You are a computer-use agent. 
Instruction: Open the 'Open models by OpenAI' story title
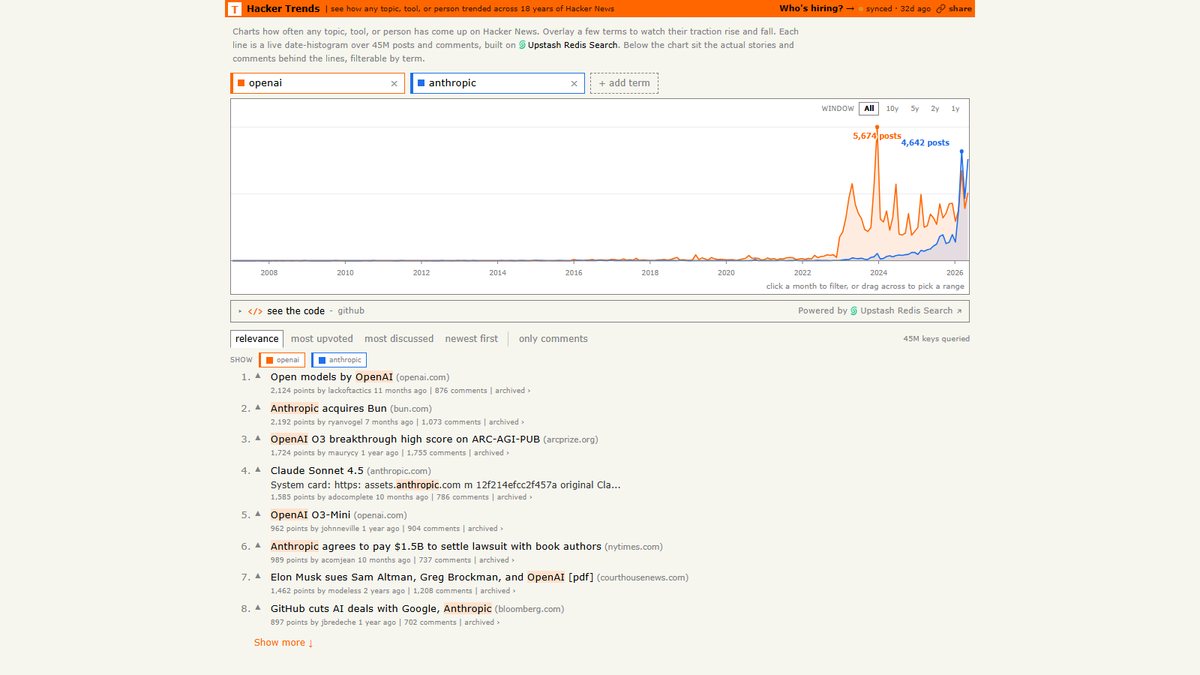pos(332,377)
